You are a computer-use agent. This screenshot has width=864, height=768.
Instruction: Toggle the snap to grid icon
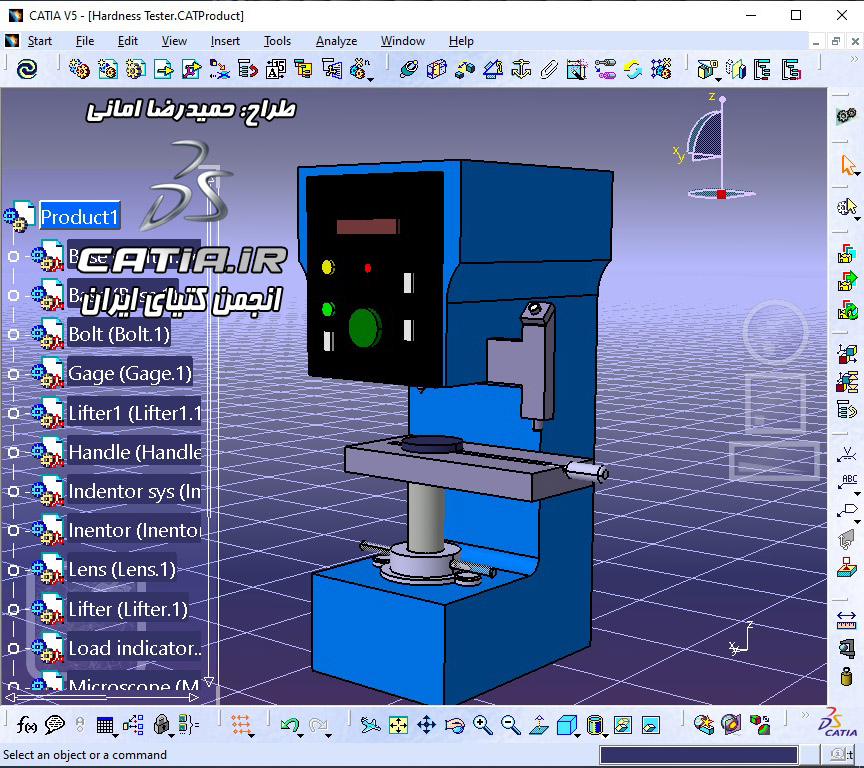pyautogui.click(x=240, y=725)
